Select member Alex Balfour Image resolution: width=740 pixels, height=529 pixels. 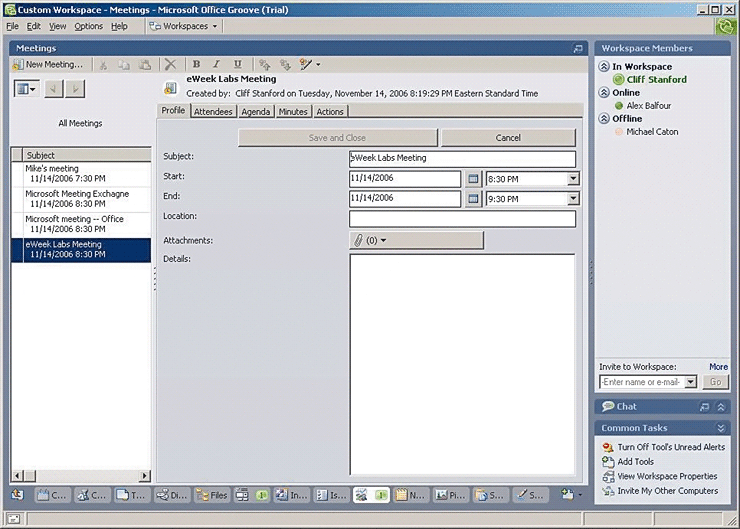(648, 106)
